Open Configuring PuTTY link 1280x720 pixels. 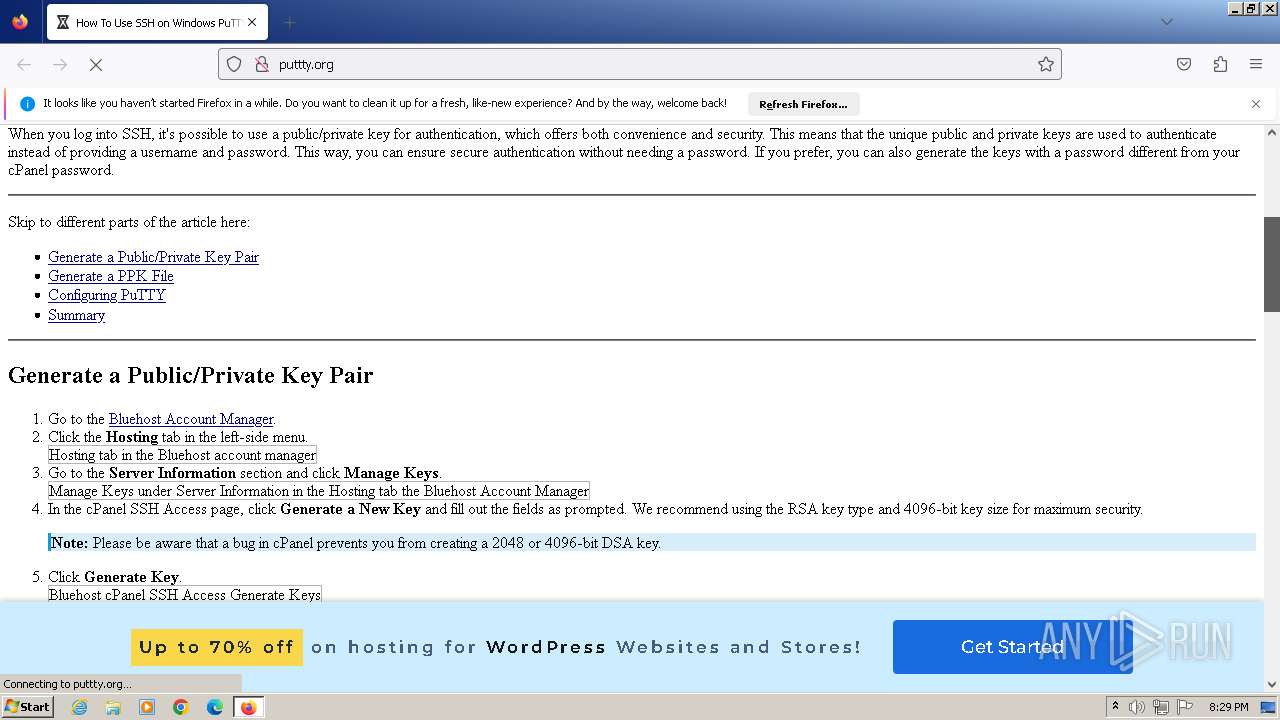coord(107,295)
